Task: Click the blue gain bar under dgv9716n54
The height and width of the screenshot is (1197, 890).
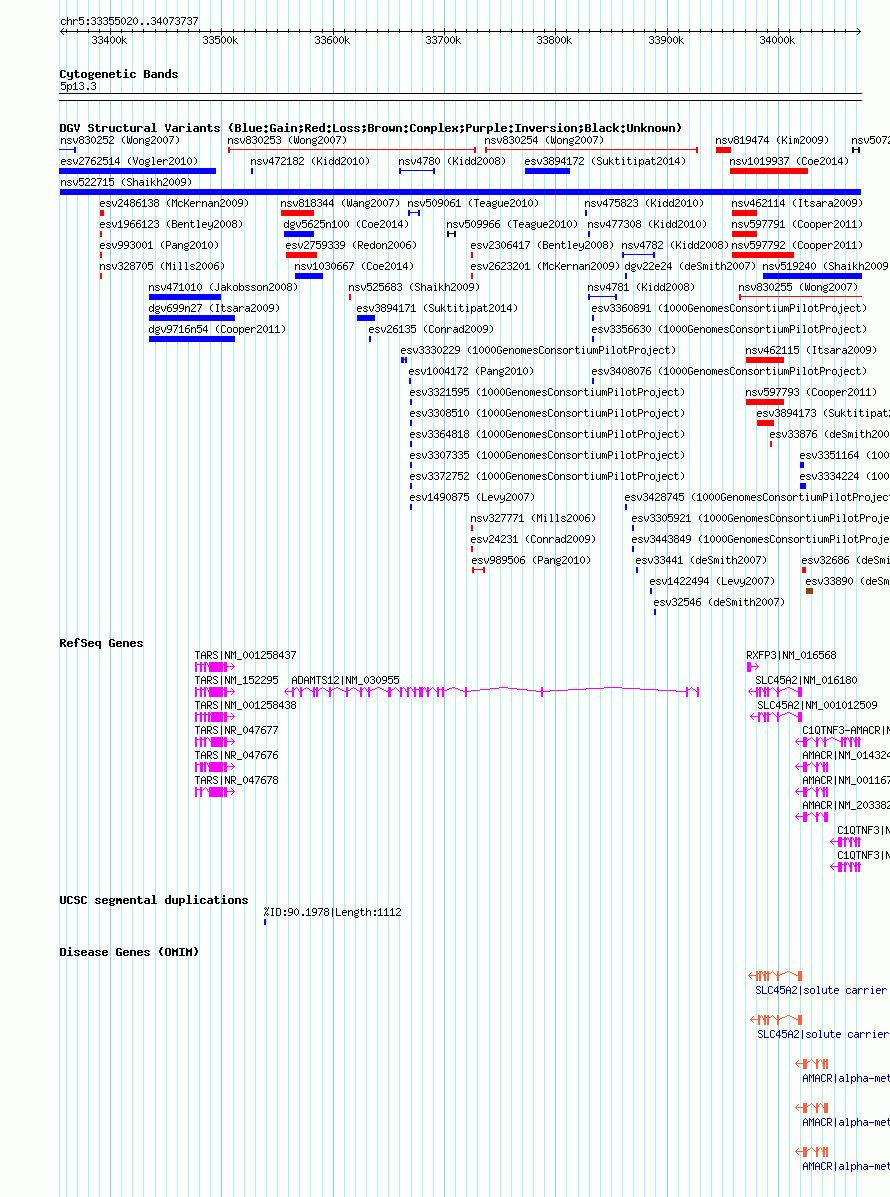Action: pyautogui.click(x=192, y=339)
